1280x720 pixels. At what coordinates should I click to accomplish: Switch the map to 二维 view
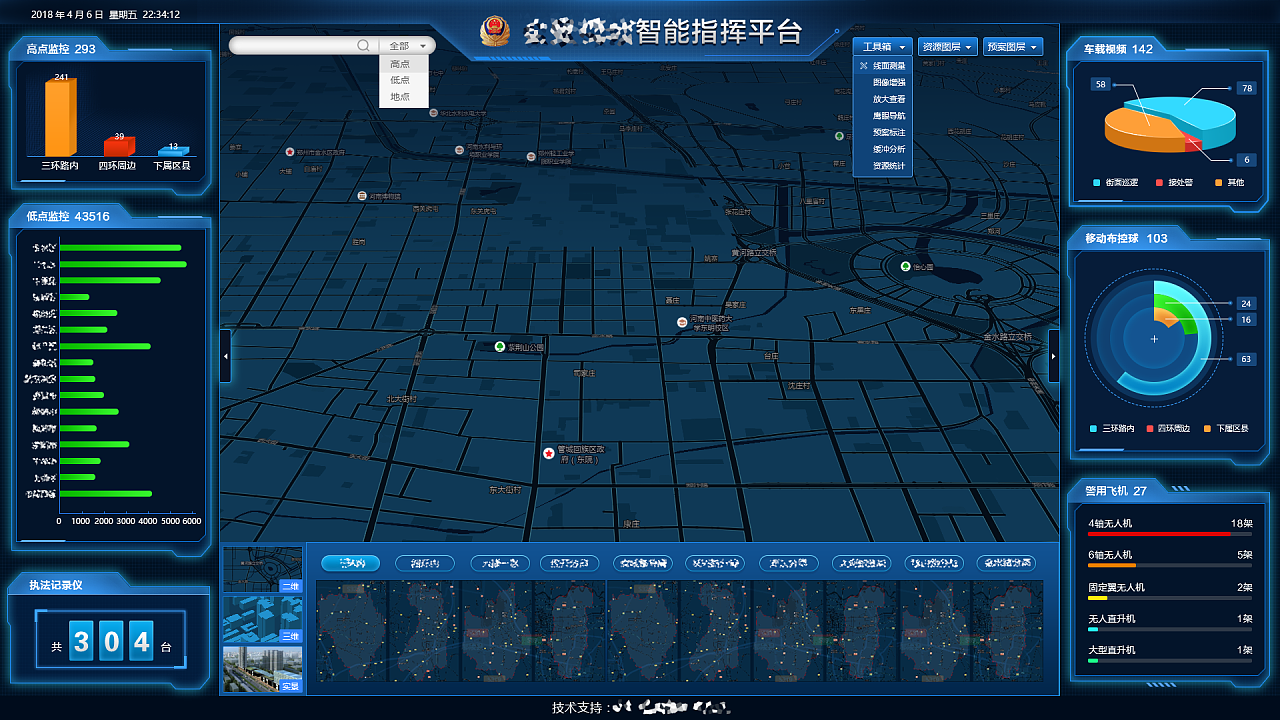[263, 570]
